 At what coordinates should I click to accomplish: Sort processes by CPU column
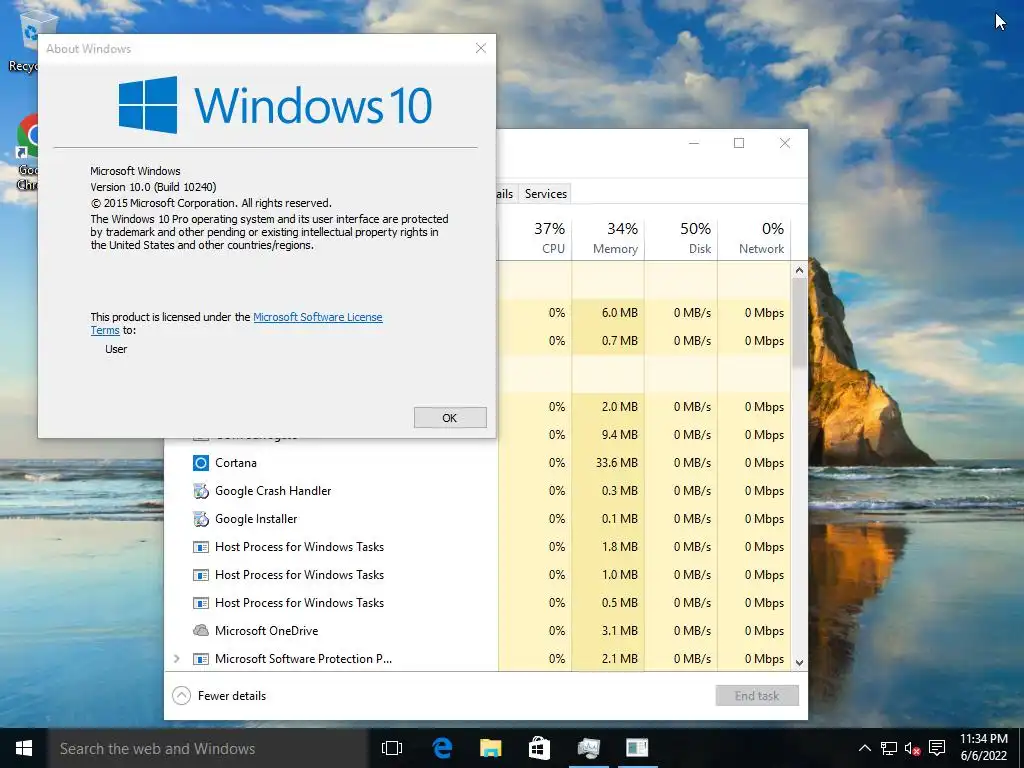535,238
